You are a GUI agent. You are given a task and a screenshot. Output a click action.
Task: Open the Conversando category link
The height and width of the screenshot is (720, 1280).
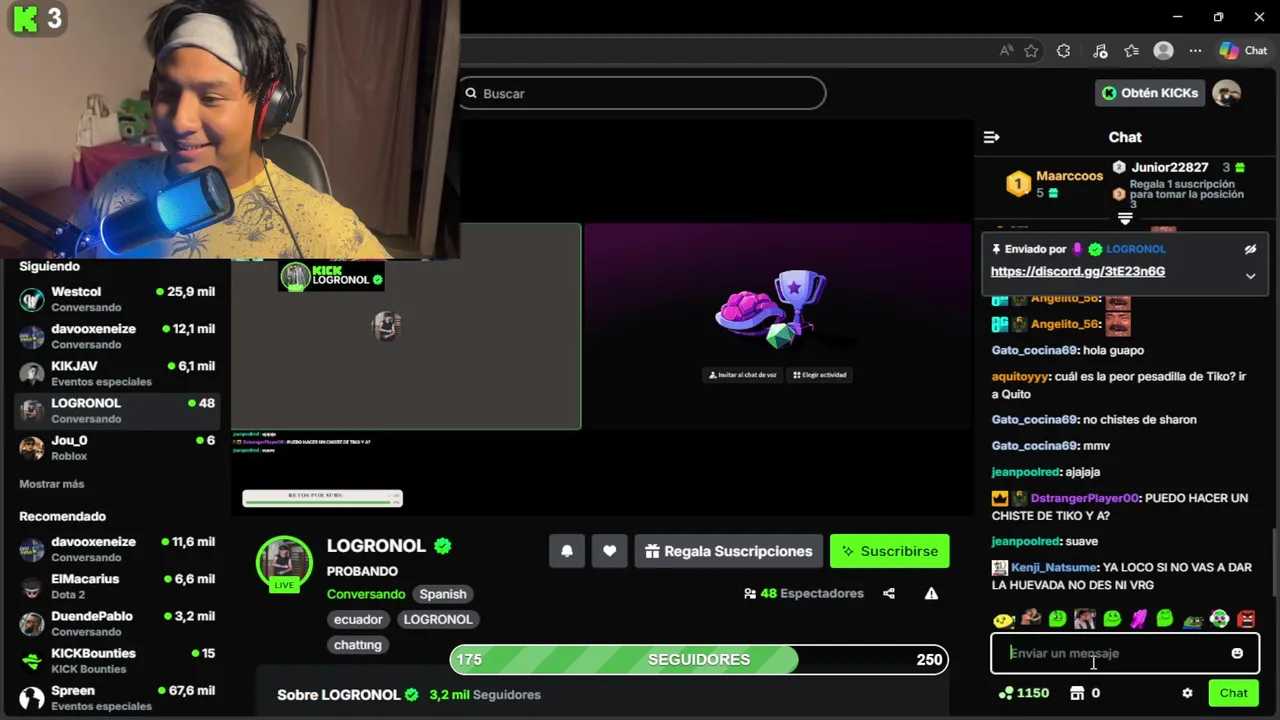click(x=366, y=594)
